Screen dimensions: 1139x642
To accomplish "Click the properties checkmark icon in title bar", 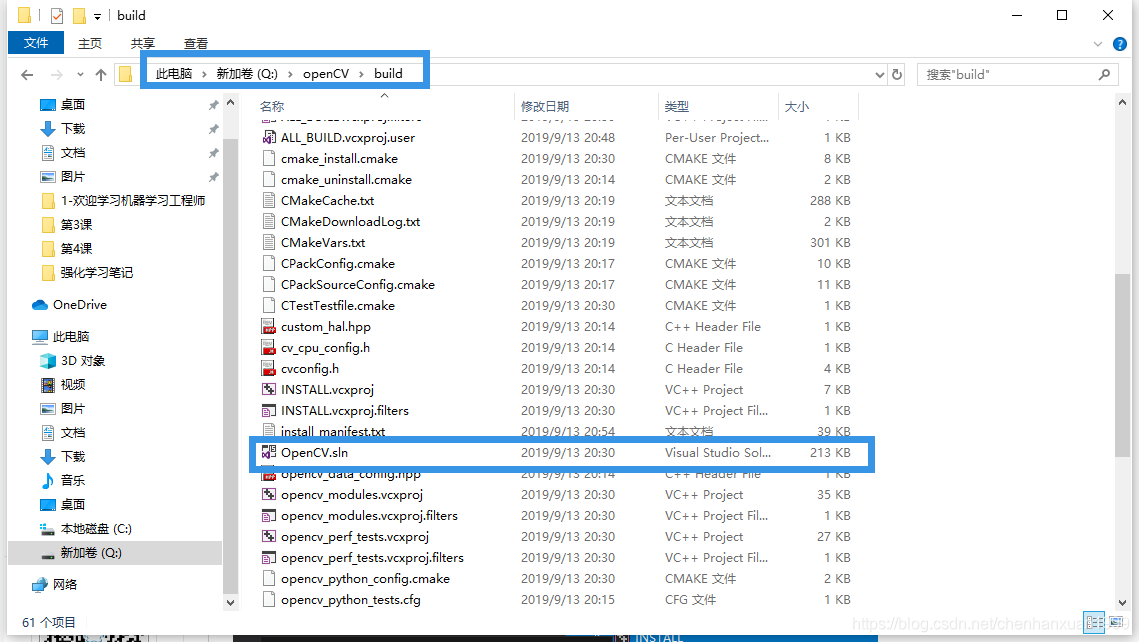I will coord(57,15).
